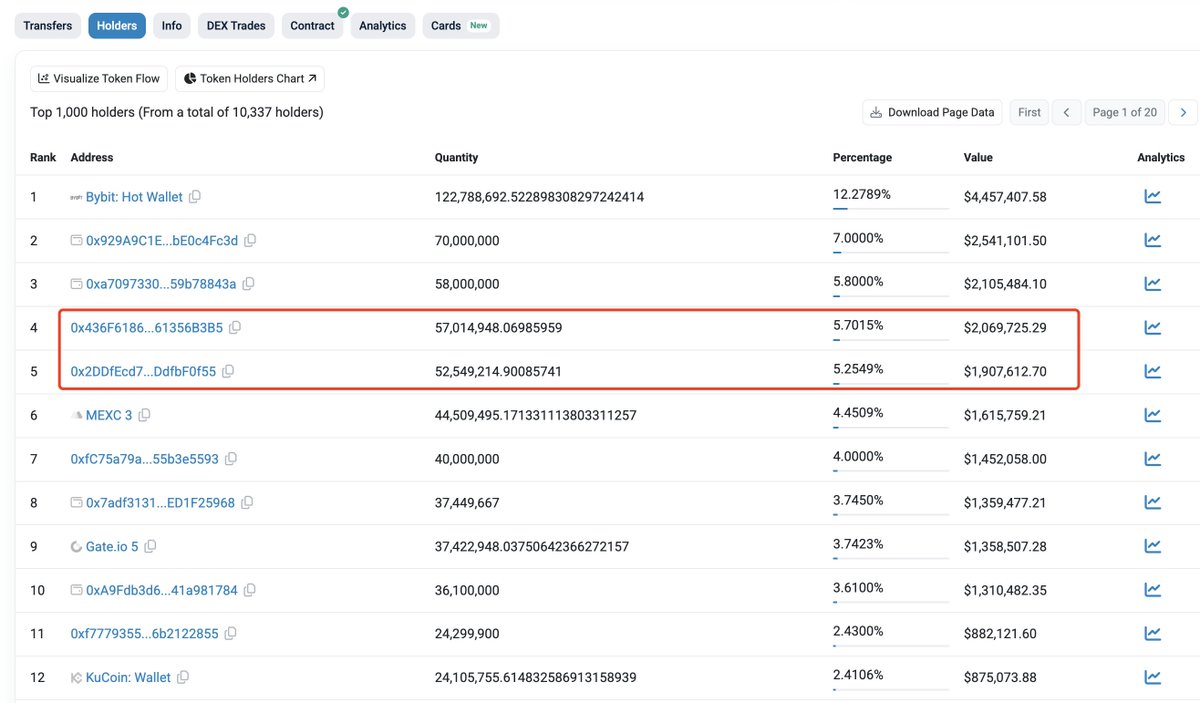The image size is (1200, 703).
Task: Open the MEXC 3 address link
Action: tap(109, 415)
